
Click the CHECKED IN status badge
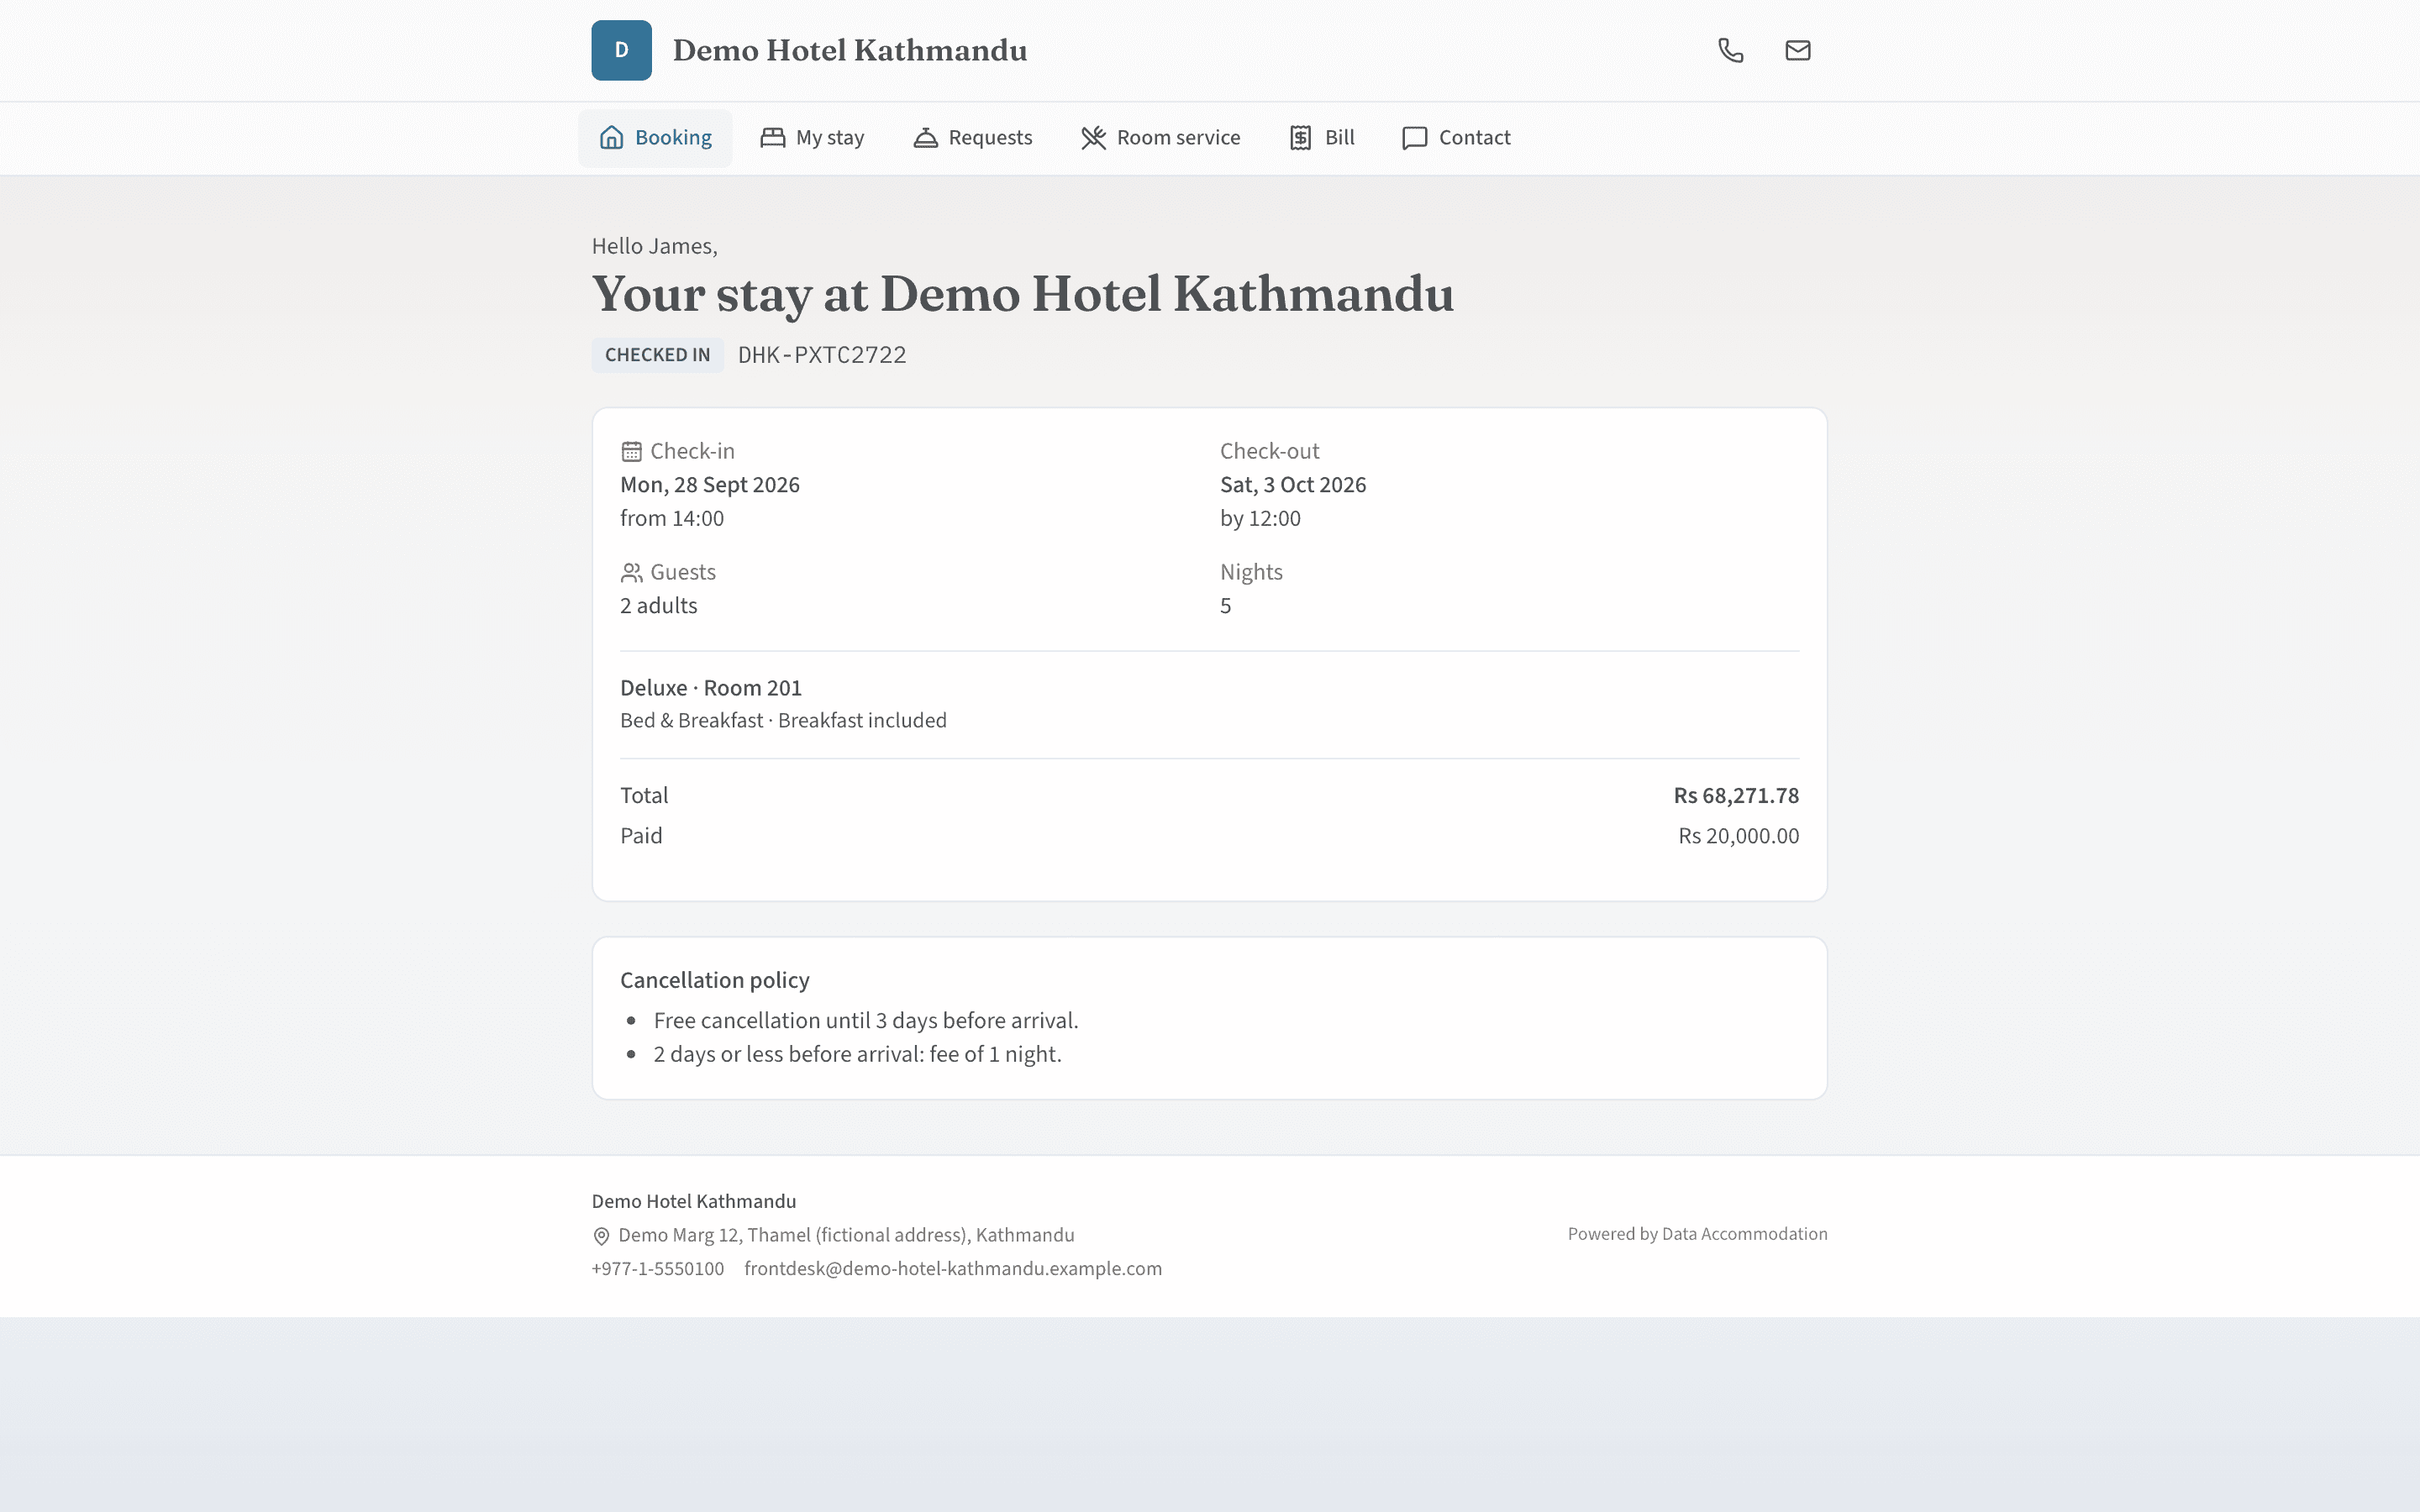[x=658, y=355]
